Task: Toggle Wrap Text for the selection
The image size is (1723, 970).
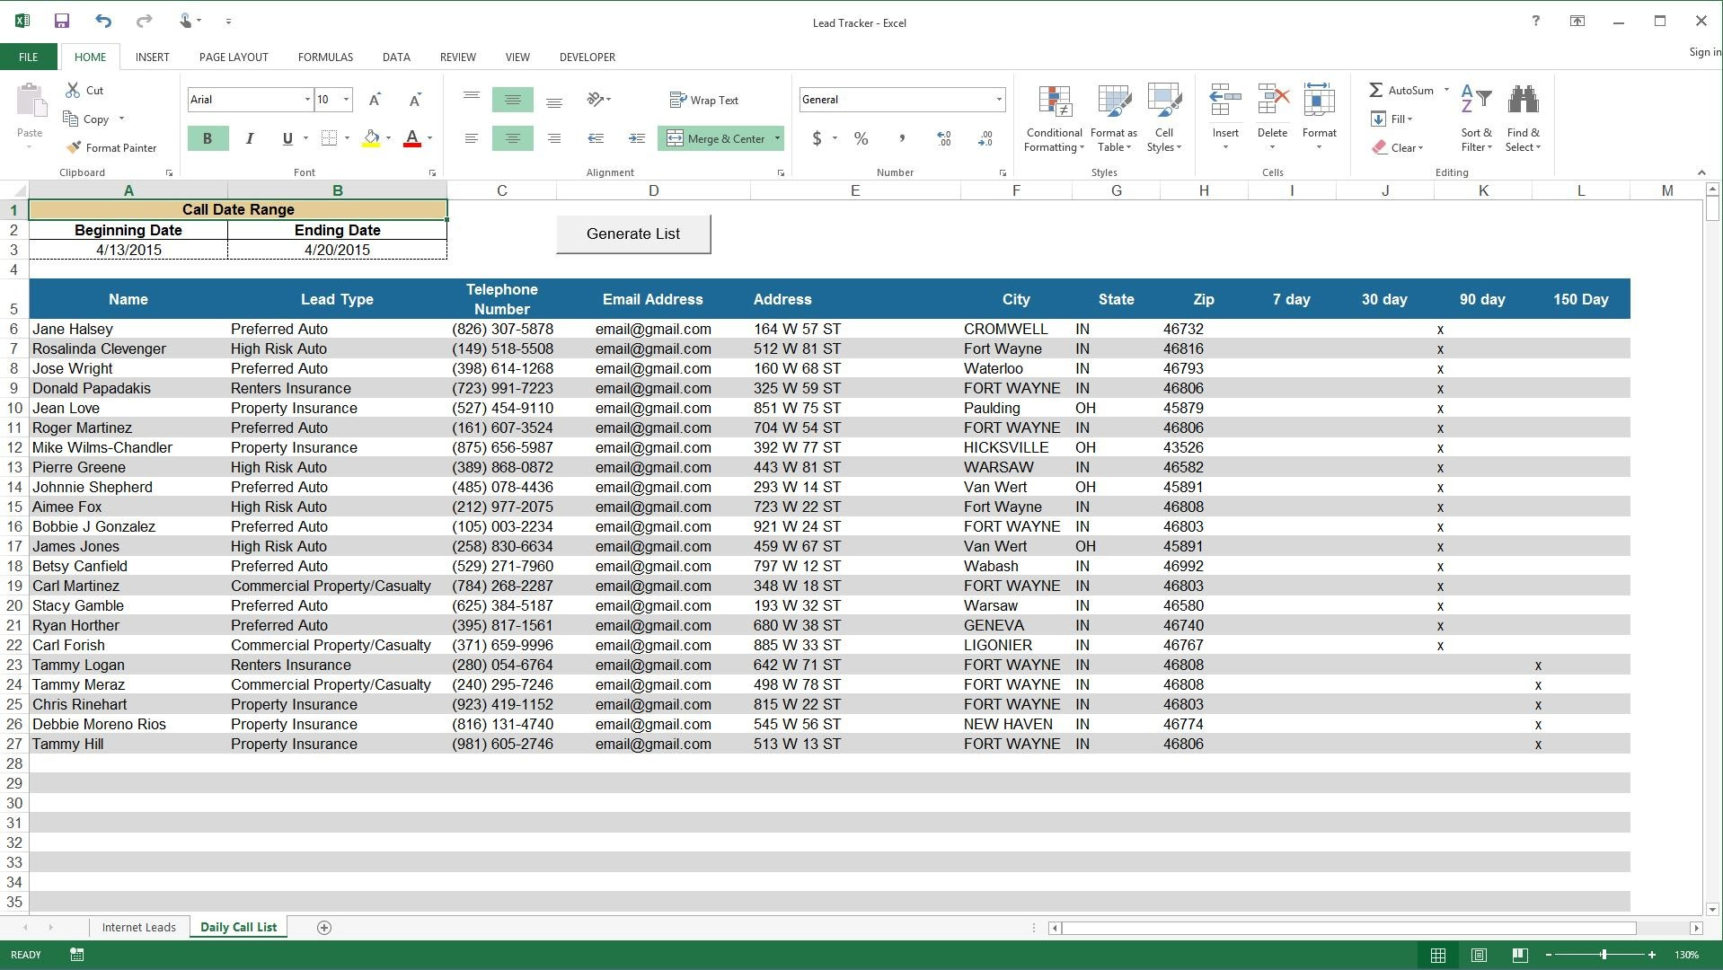Action: pos(705,99)
